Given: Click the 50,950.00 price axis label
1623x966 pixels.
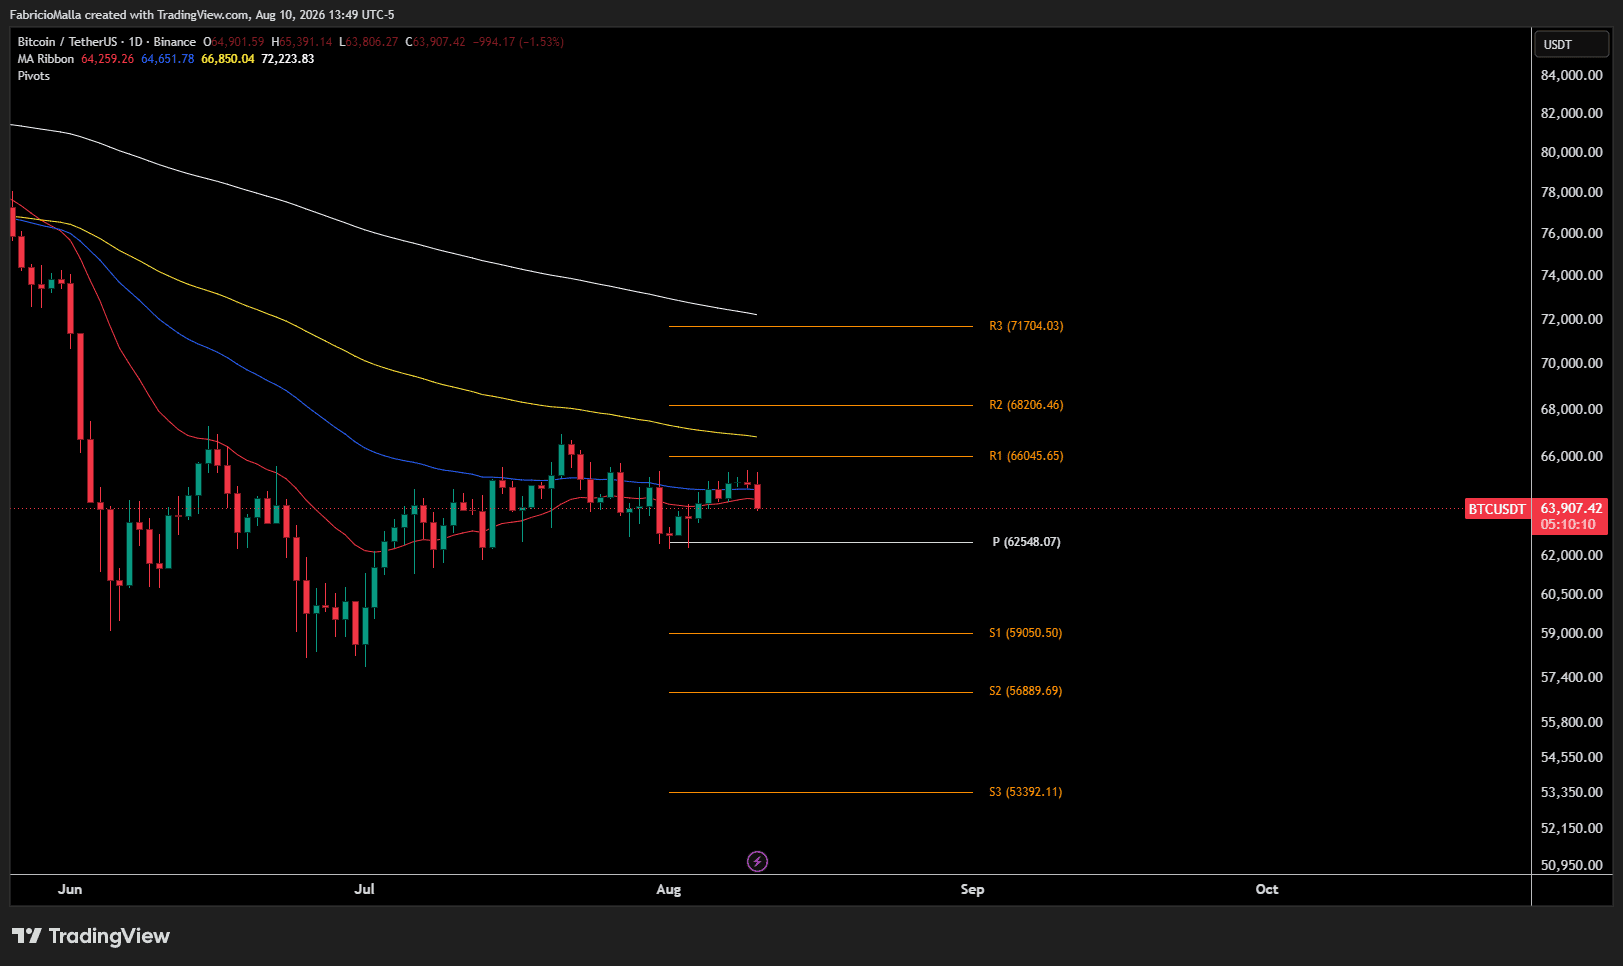Looking at the screenshot, I should 1571,865.
